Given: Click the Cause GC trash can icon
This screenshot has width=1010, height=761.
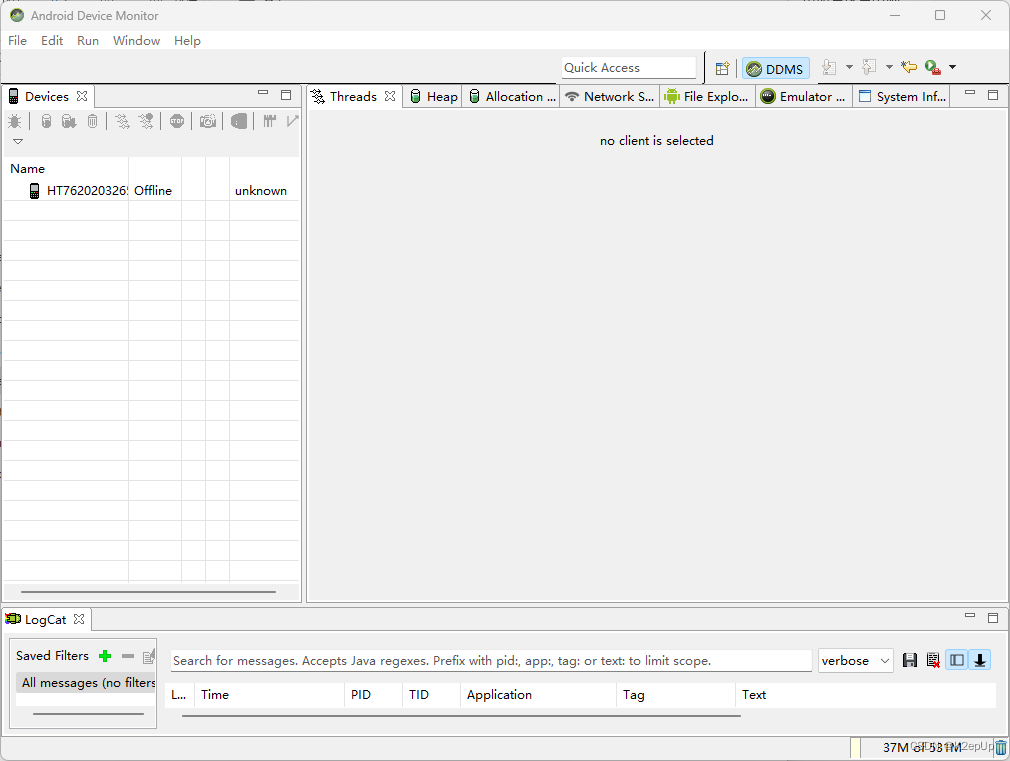Looking at the screenshot, I should pyautogui.click(x=93, y=121).
